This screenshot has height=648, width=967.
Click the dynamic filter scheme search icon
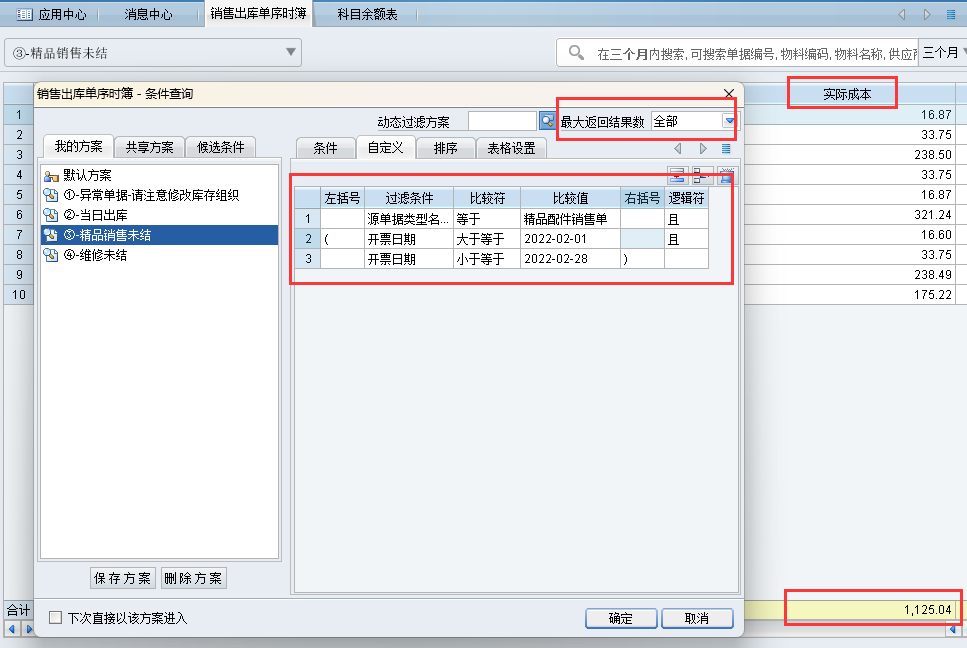547,121
